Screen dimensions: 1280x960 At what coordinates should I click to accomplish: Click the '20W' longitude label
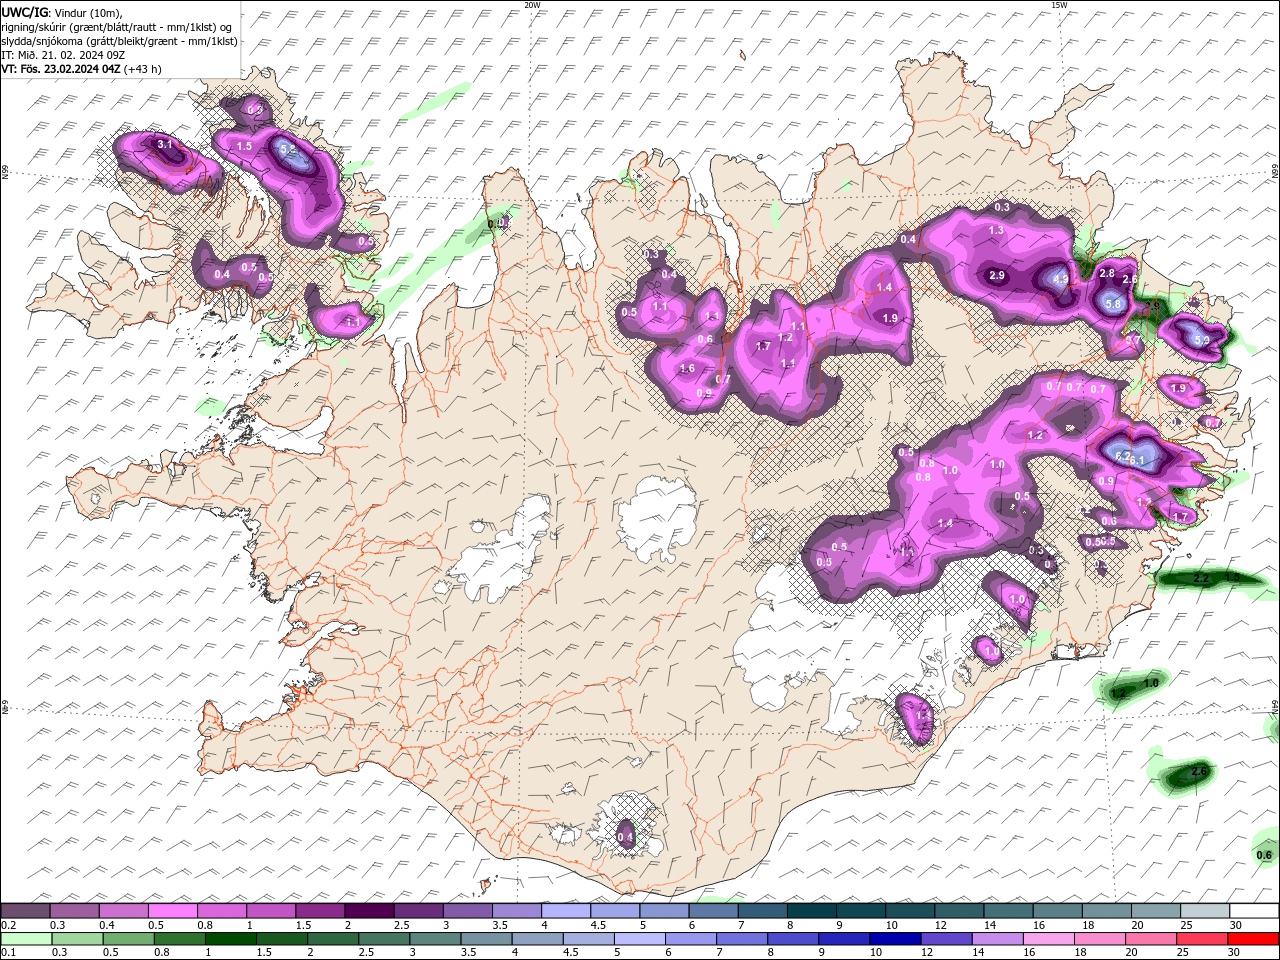532,5
